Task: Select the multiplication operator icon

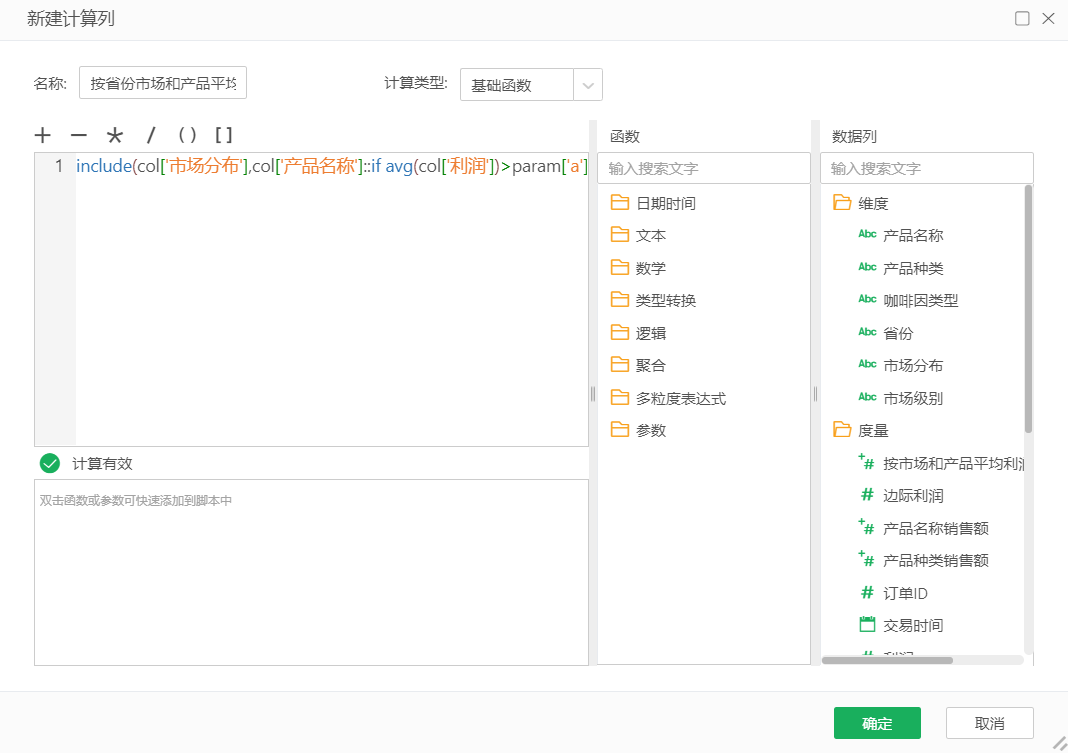Action: (x=115, y=133)
